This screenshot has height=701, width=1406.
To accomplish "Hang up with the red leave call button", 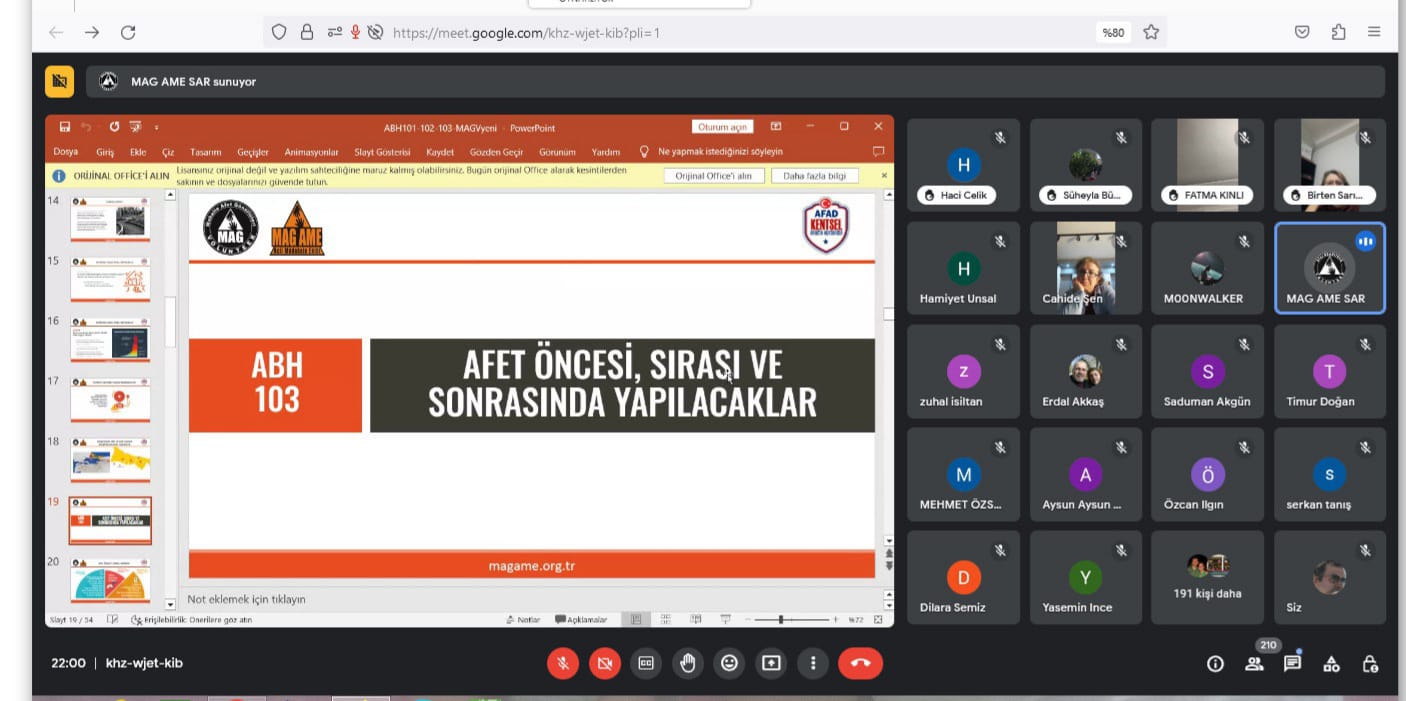I will pyautogui.click(x=860, y=663).
